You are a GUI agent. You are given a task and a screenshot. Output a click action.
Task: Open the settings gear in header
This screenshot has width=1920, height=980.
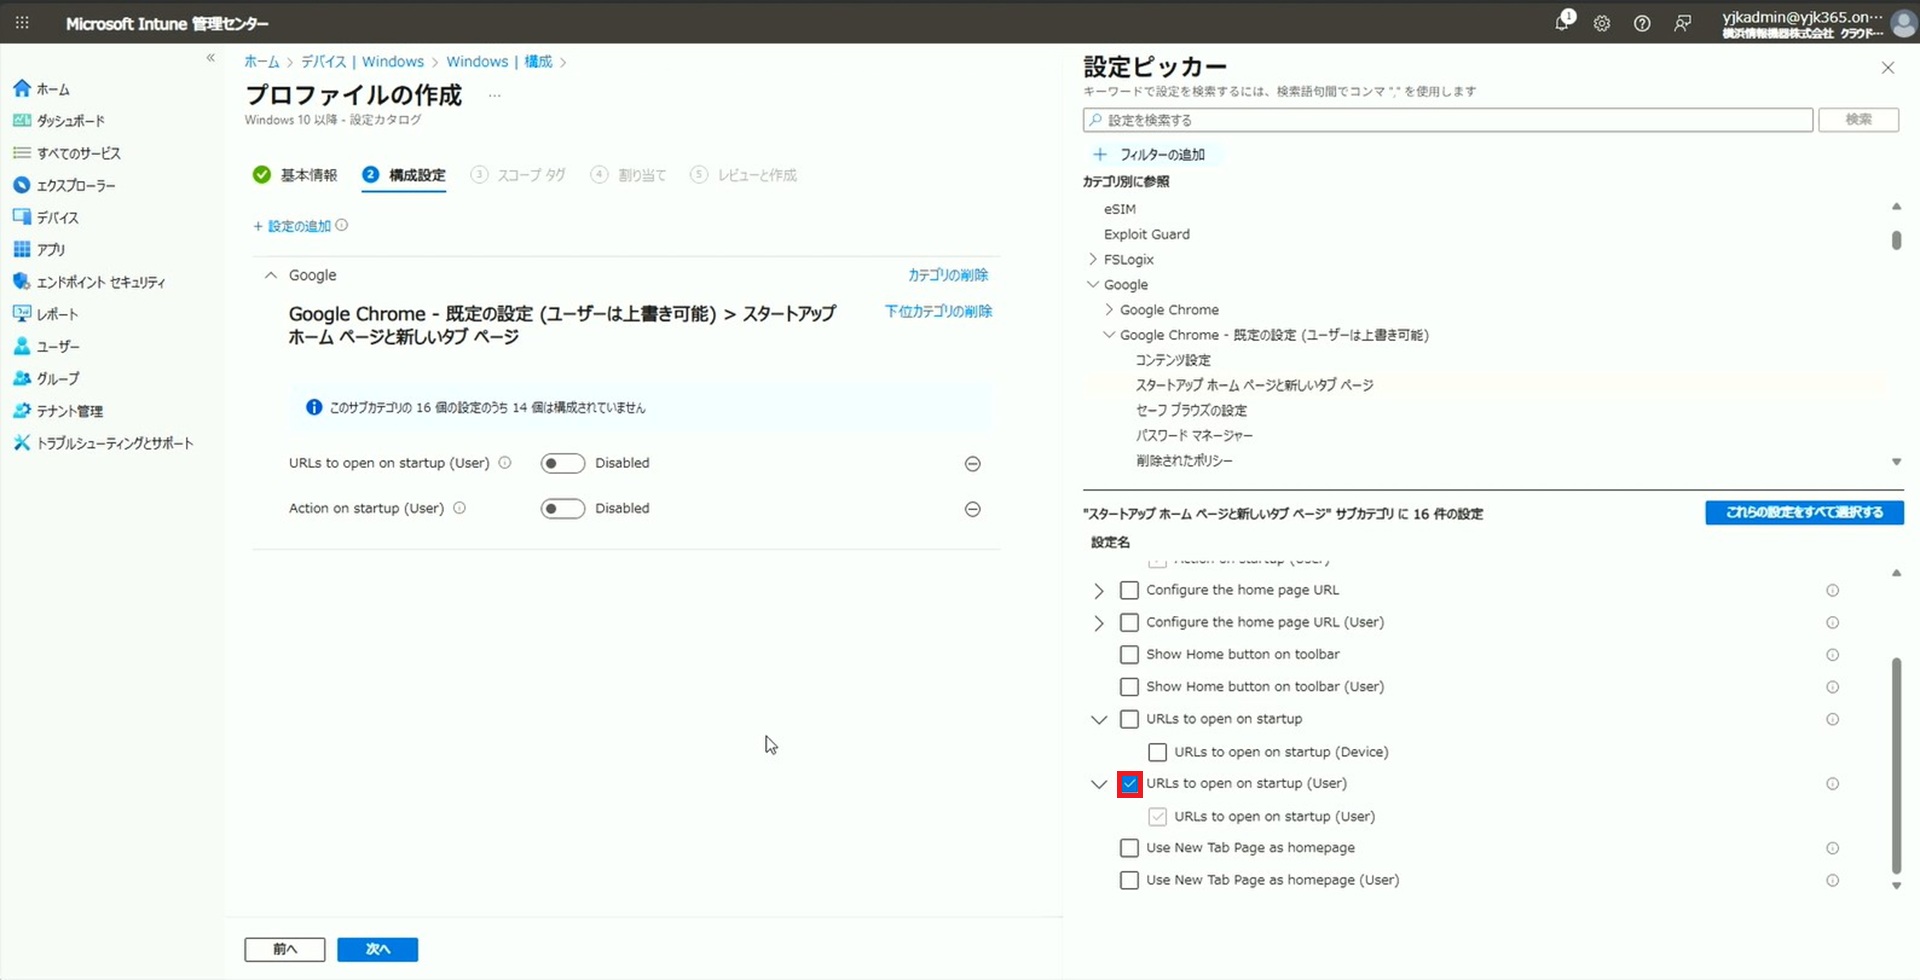coord(1602,23)
